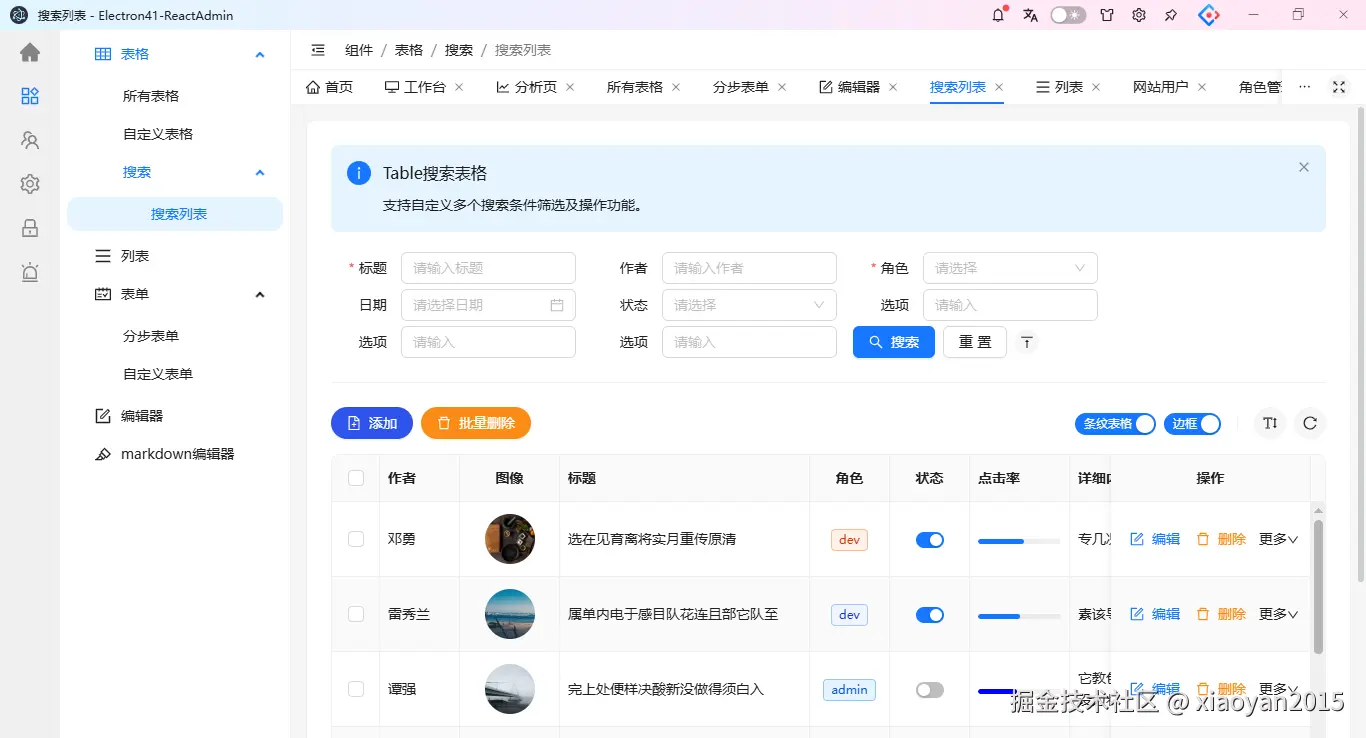Close the Table搜索表格 info alert
The width and height of the screenshot is (1366, 738).
1304,167
